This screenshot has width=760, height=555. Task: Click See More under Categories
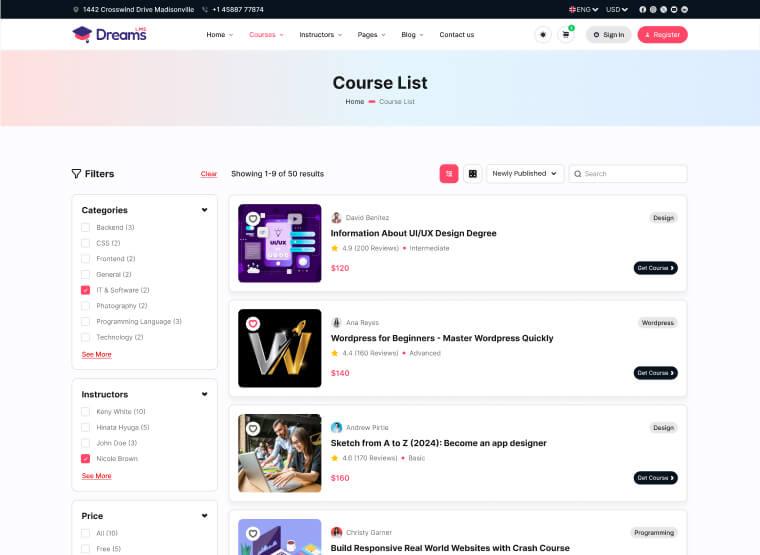pyautogui.click(x=96, y=354)
